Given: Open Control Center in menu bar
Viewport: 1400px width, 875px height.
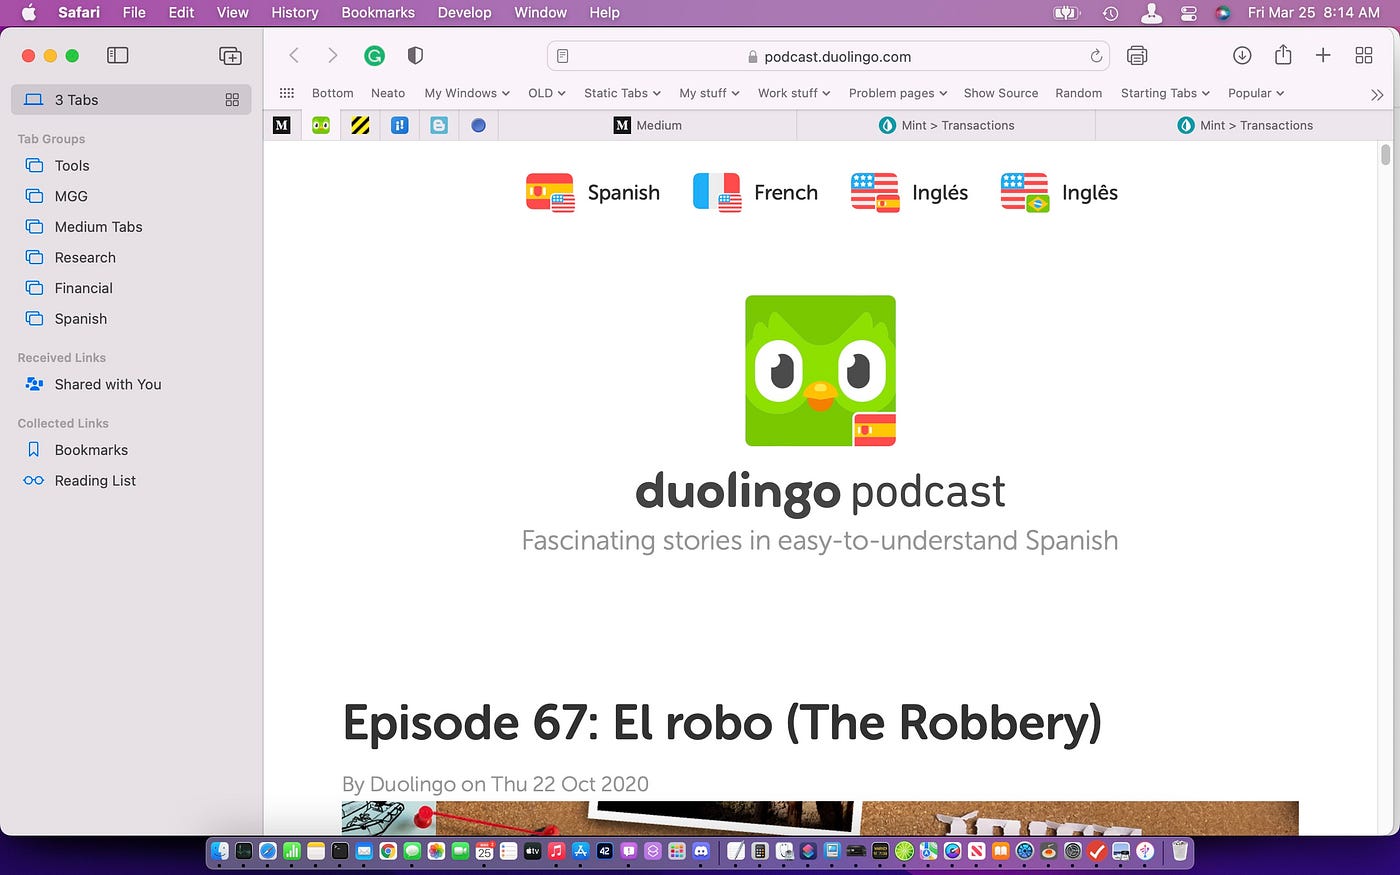Looking at the screenshot, I should [x=1189, y=13].
